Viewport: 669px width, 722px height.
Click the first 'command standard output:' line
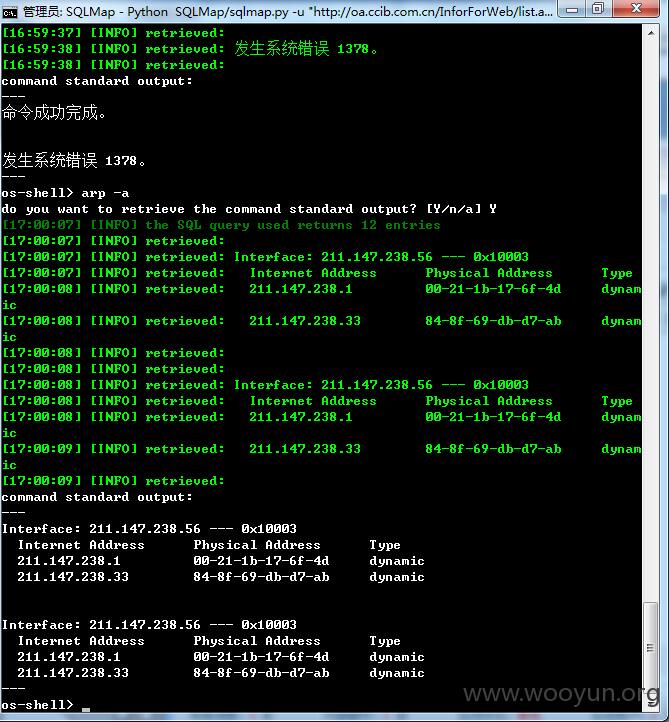[x=97, y=81]
